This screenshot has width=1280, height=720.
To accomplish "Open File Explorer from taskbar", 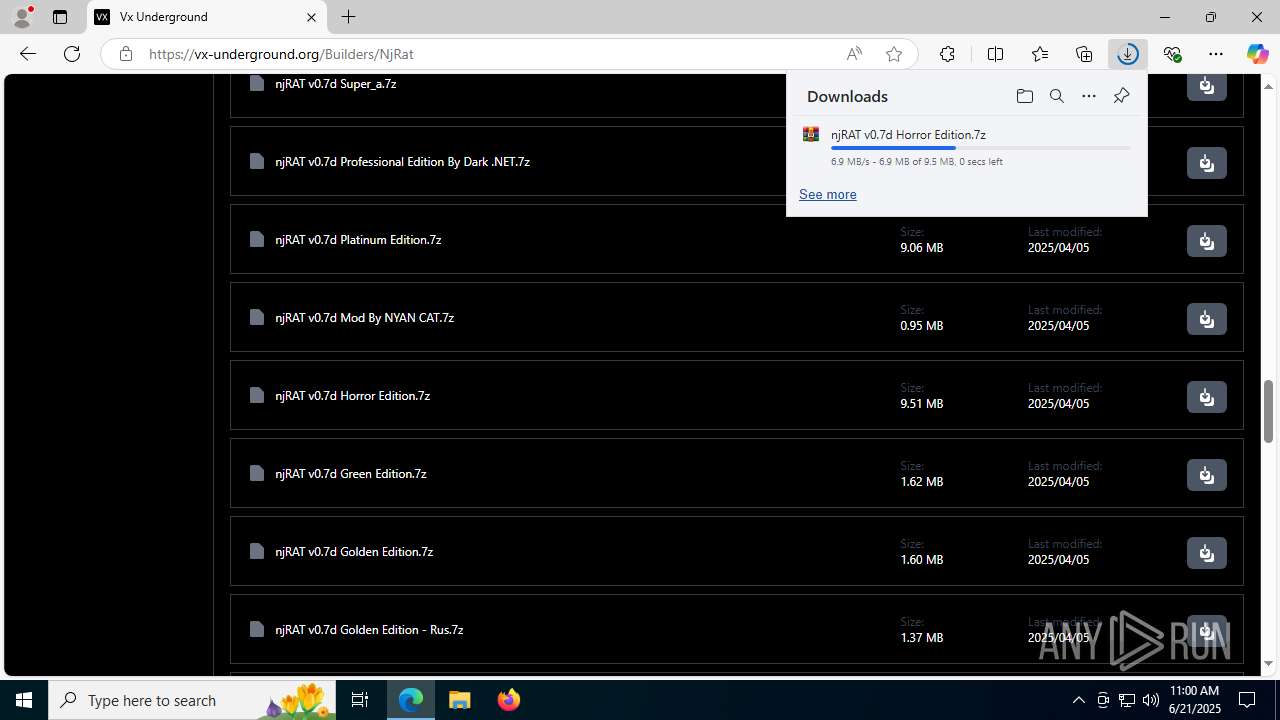I will (x=459, y=700).
